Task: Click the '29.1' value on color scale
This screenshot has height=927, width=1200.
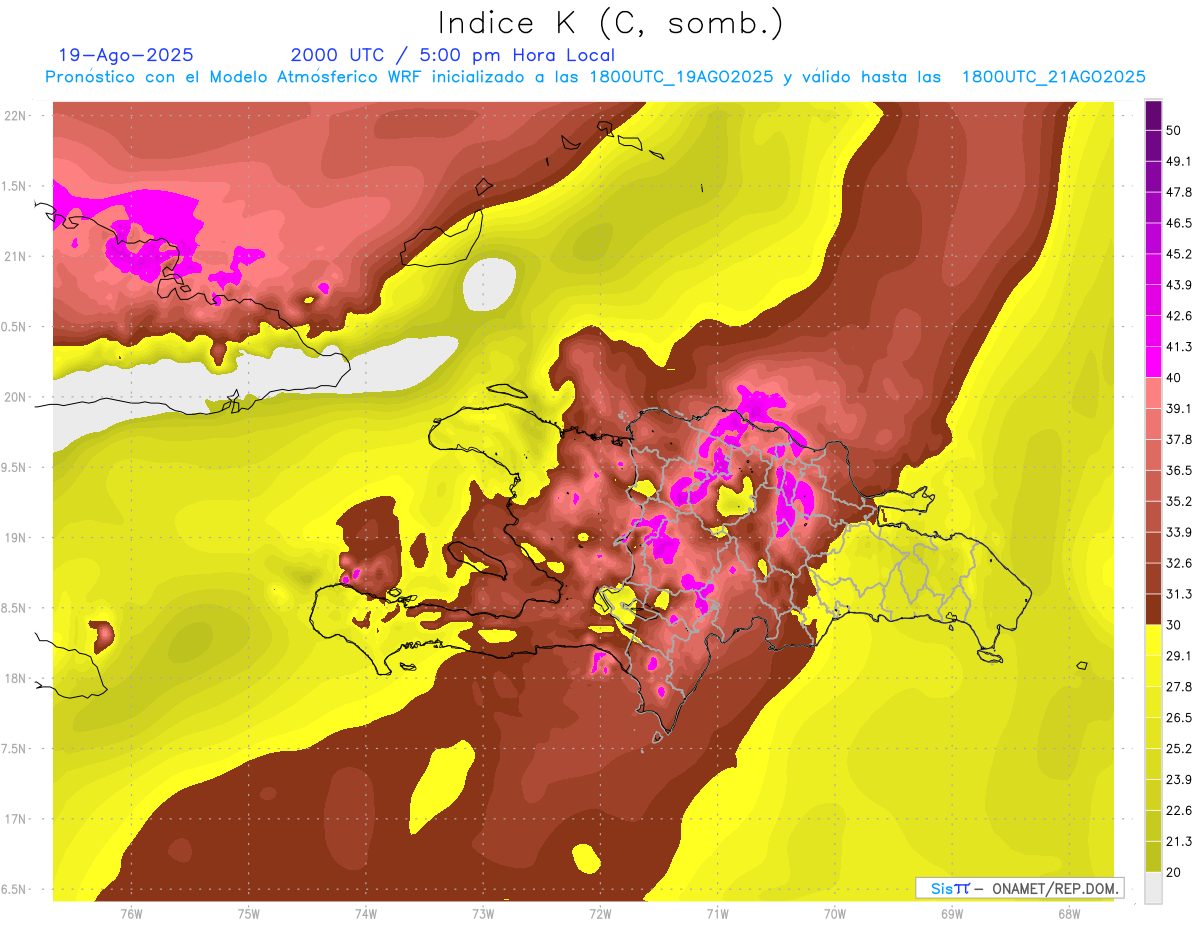Action: tap(1179, 656)
